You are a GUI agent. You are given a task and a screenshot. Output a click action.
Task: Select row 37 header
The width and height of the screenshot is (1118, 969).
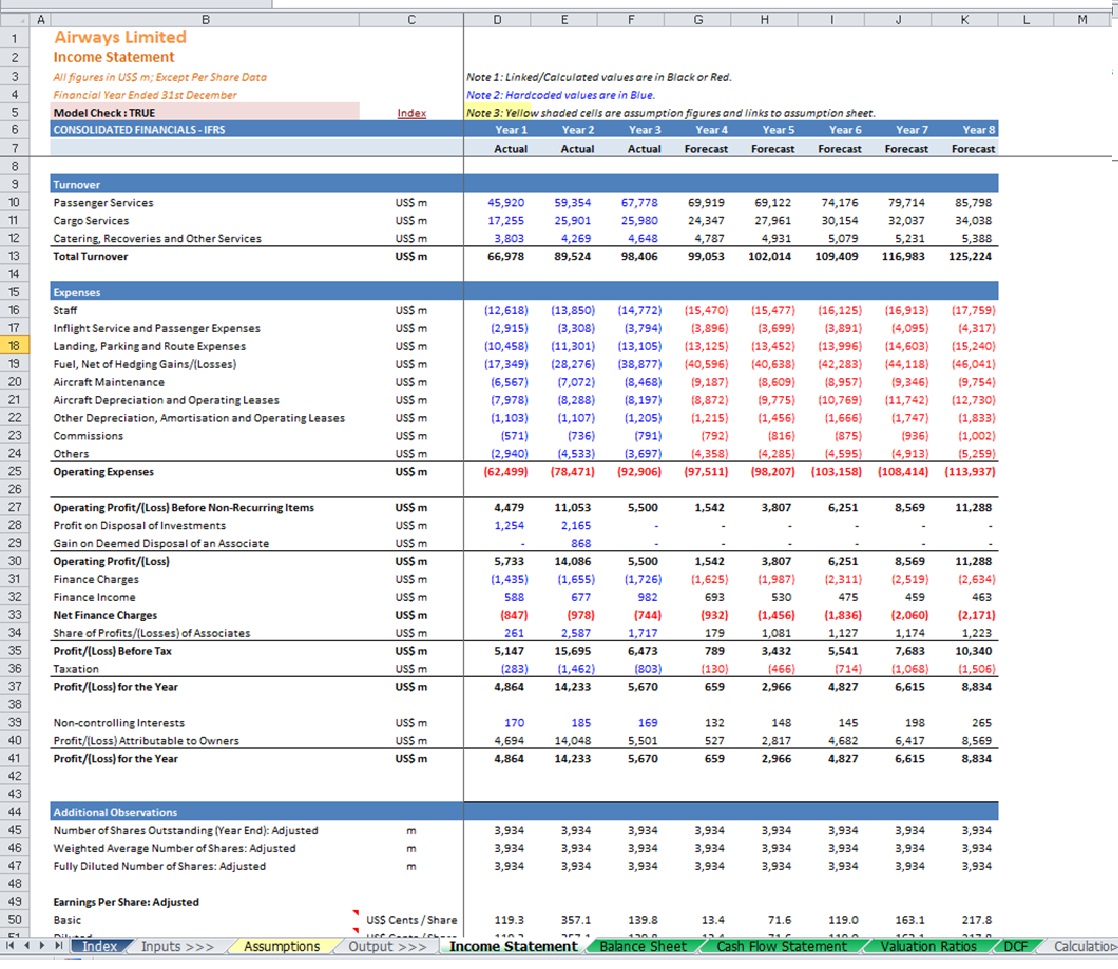(x=14, y=687)
